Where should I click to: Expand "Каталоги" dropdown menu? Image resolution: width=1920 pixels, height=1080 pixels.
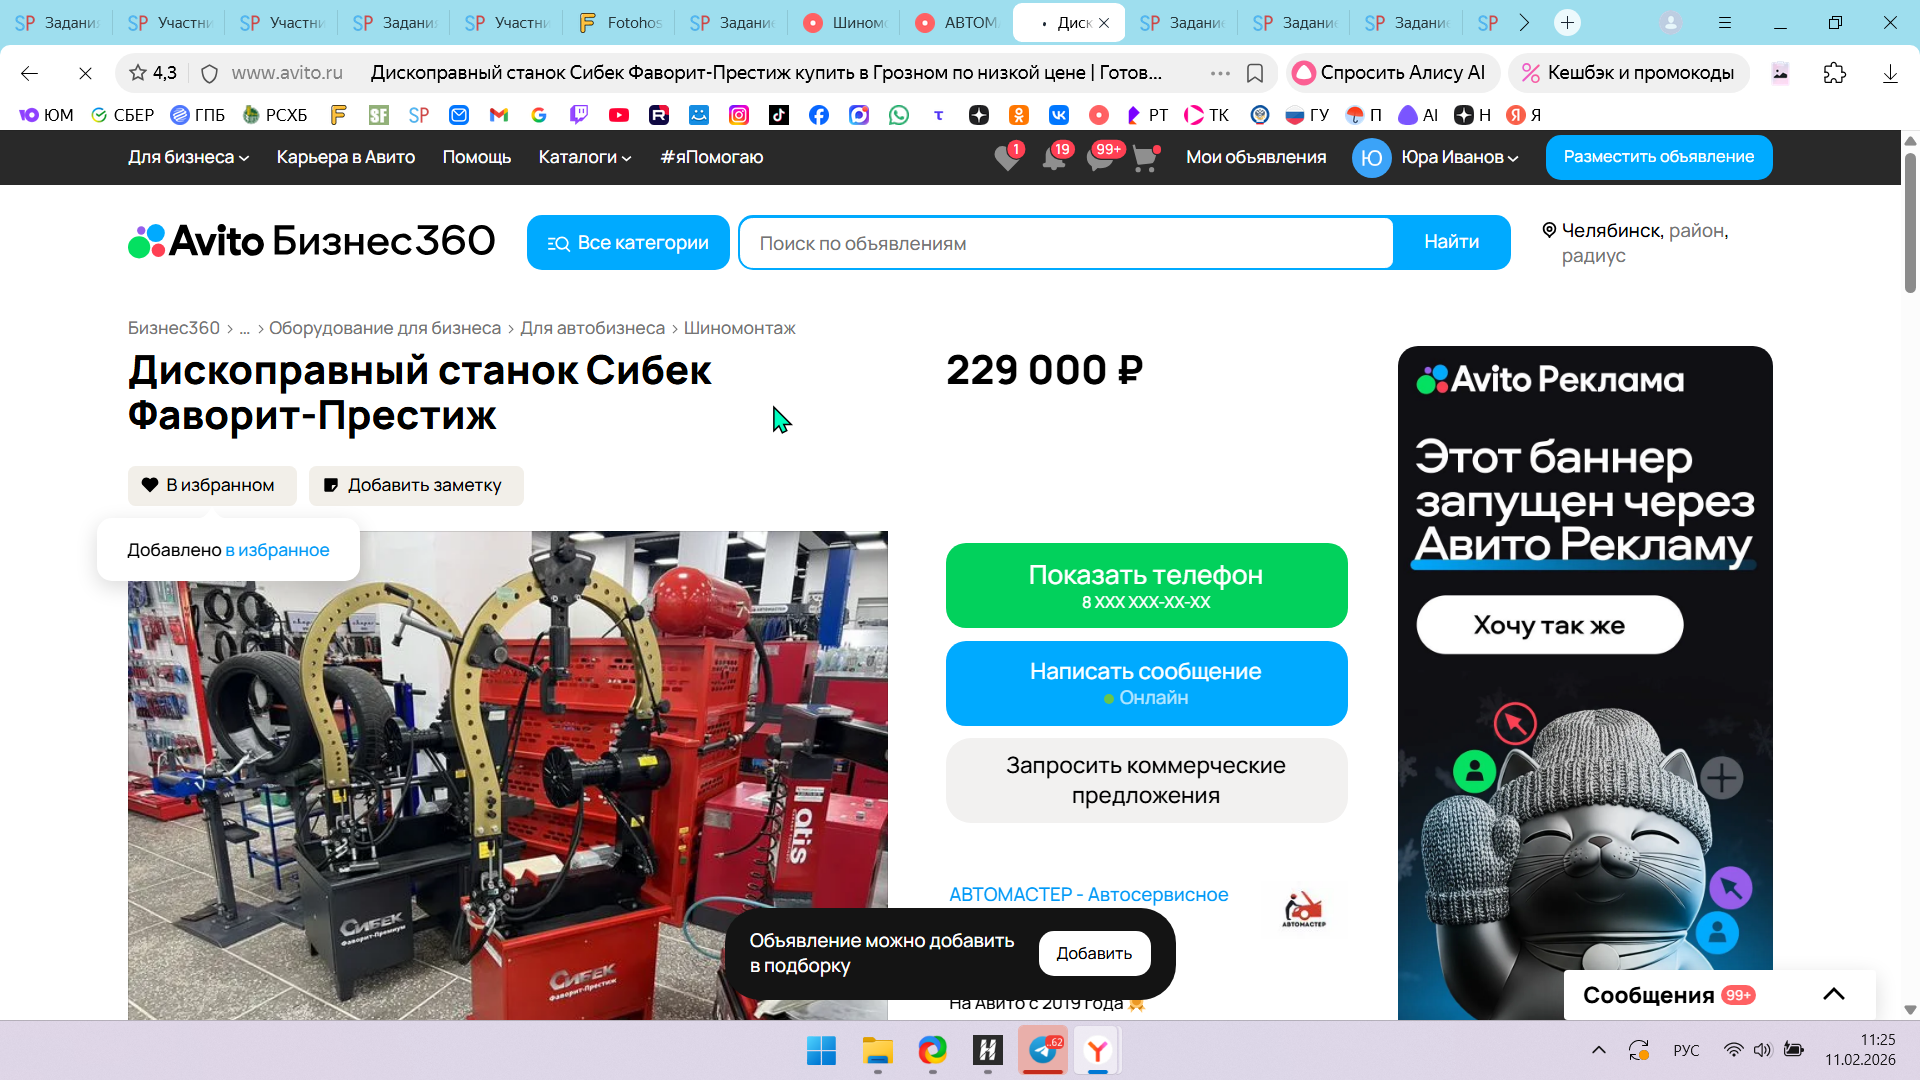(x=585, y=157)
